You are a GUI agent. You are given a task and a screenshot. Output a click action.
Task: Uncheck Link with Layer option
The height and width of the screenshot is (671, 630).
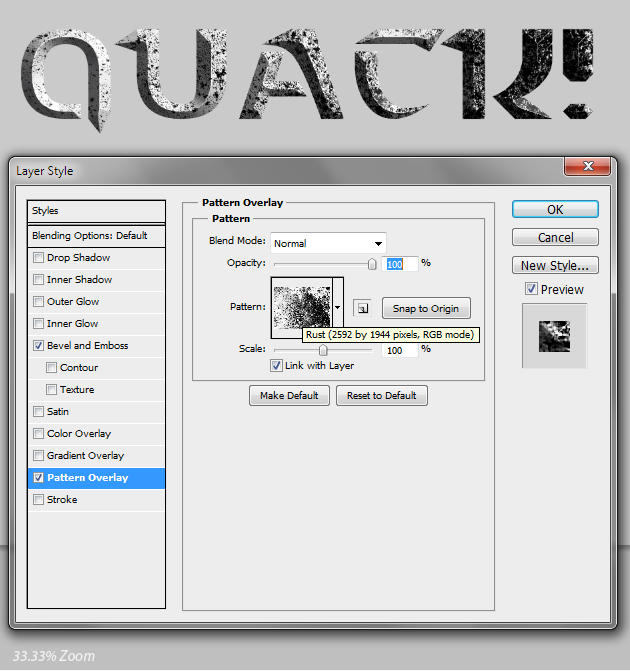(277, 366)
